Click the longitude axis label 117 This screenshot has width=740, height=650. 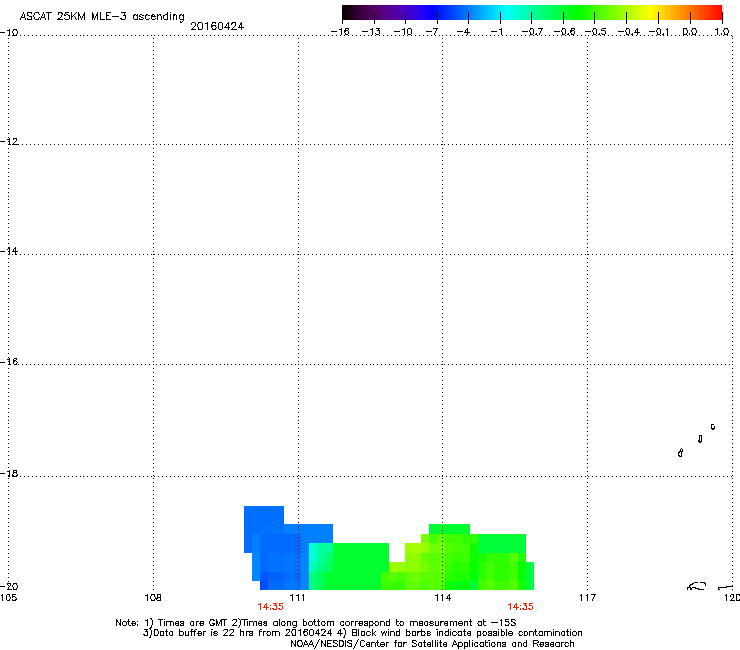(588, 598)
